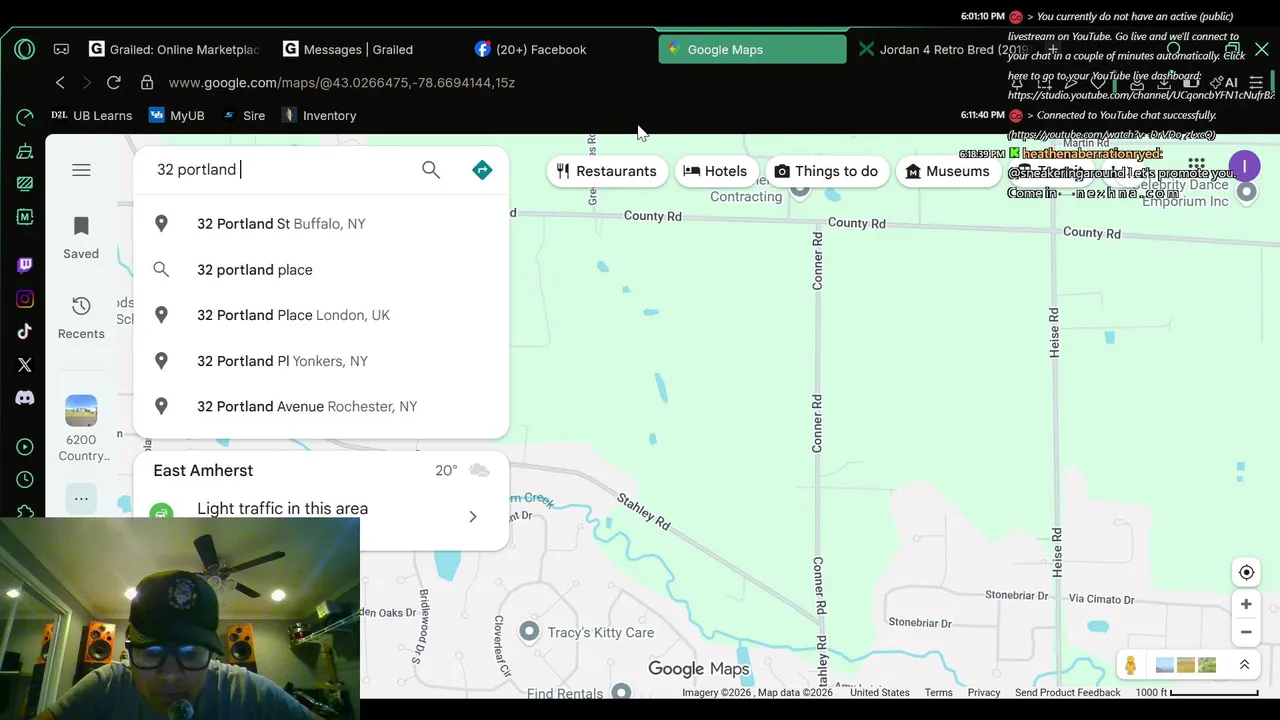
Task: Click the East Amherst location heading
Action: (x=203, y=471)
